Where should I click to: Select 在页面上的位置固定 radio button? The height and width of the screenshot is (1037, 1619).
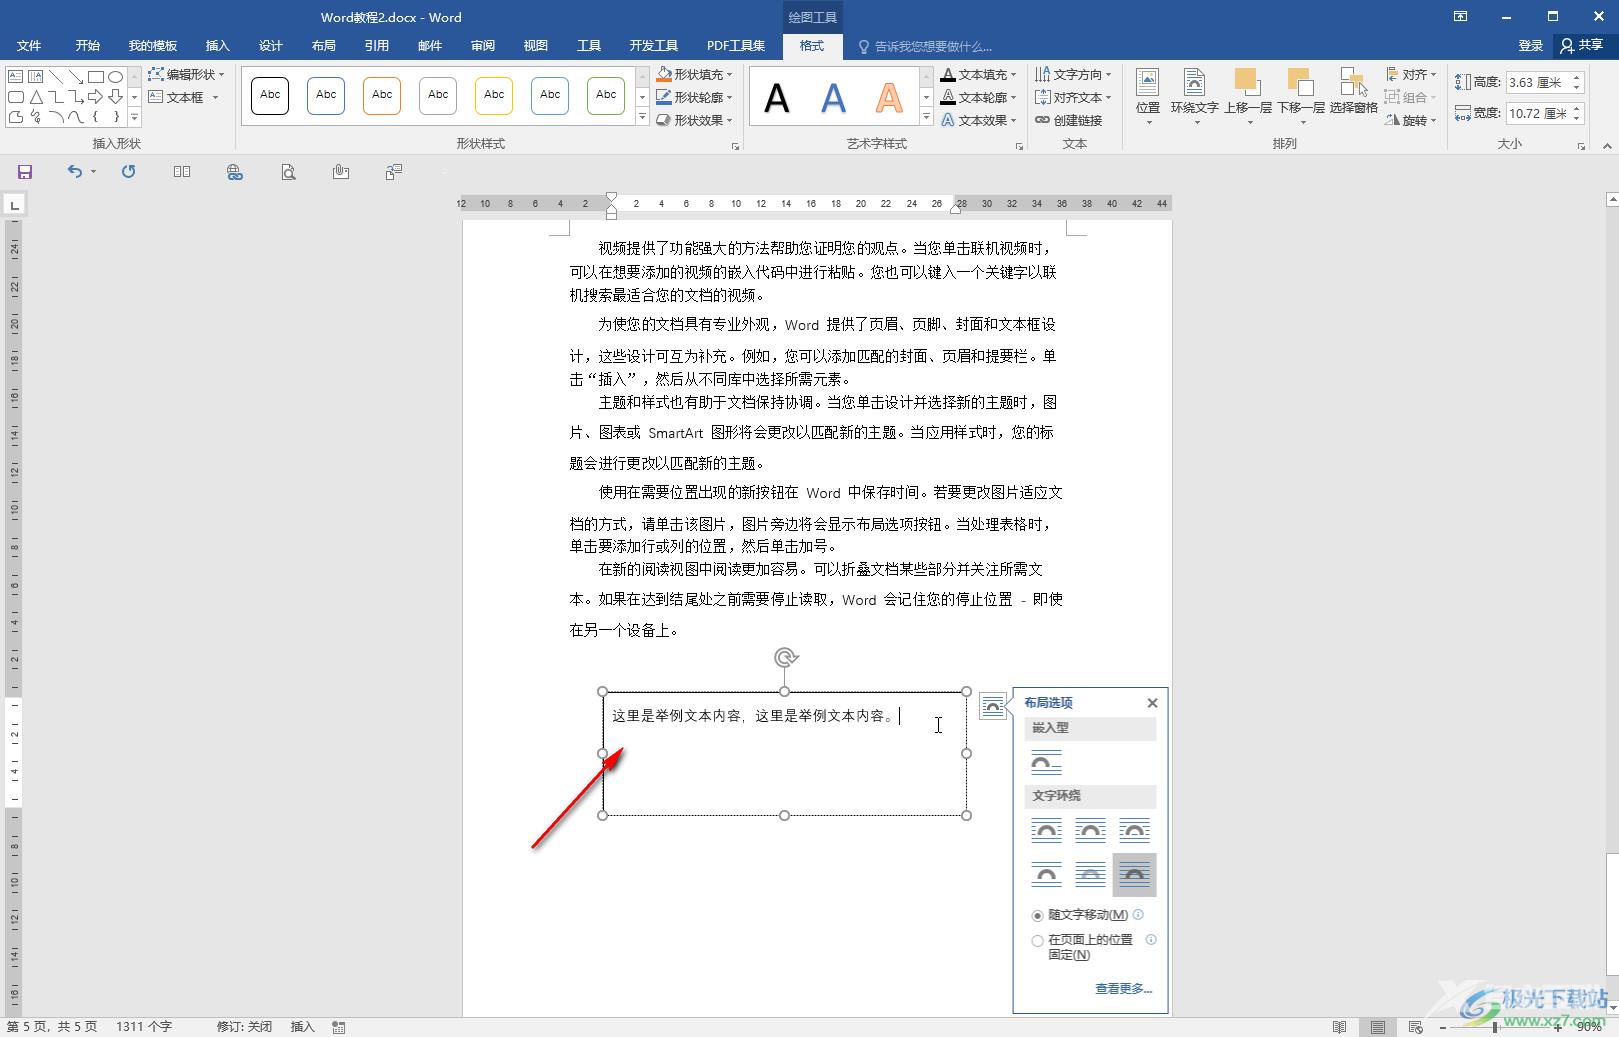pyautogui.click(x=1037, y=940)
